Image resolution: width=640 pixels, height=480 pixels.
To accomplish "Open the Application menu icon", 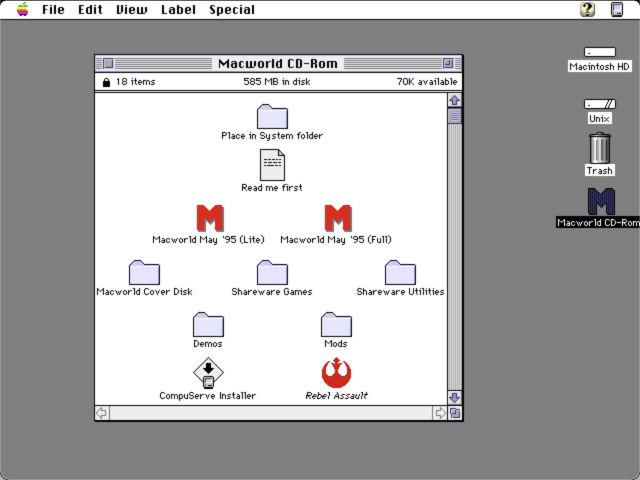I will [x=617, y=9].
